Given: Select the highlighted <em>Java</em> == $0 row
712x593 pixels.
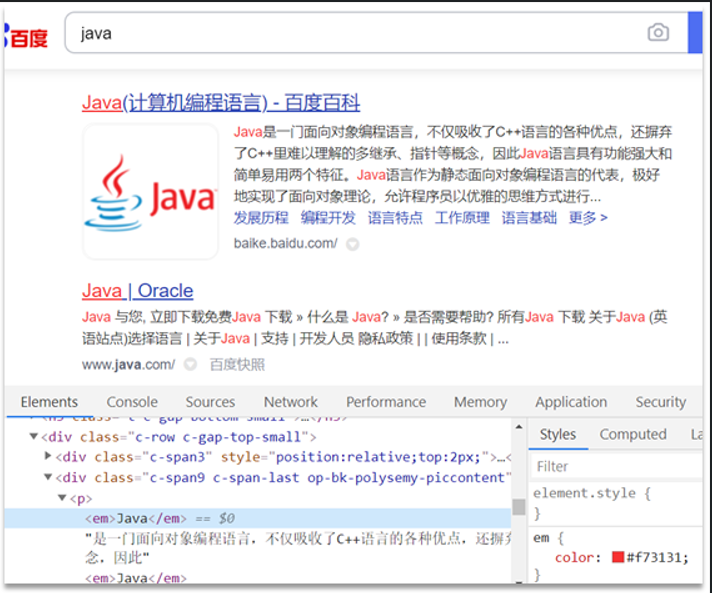Looking at the screenshot, I should (258, 518).
